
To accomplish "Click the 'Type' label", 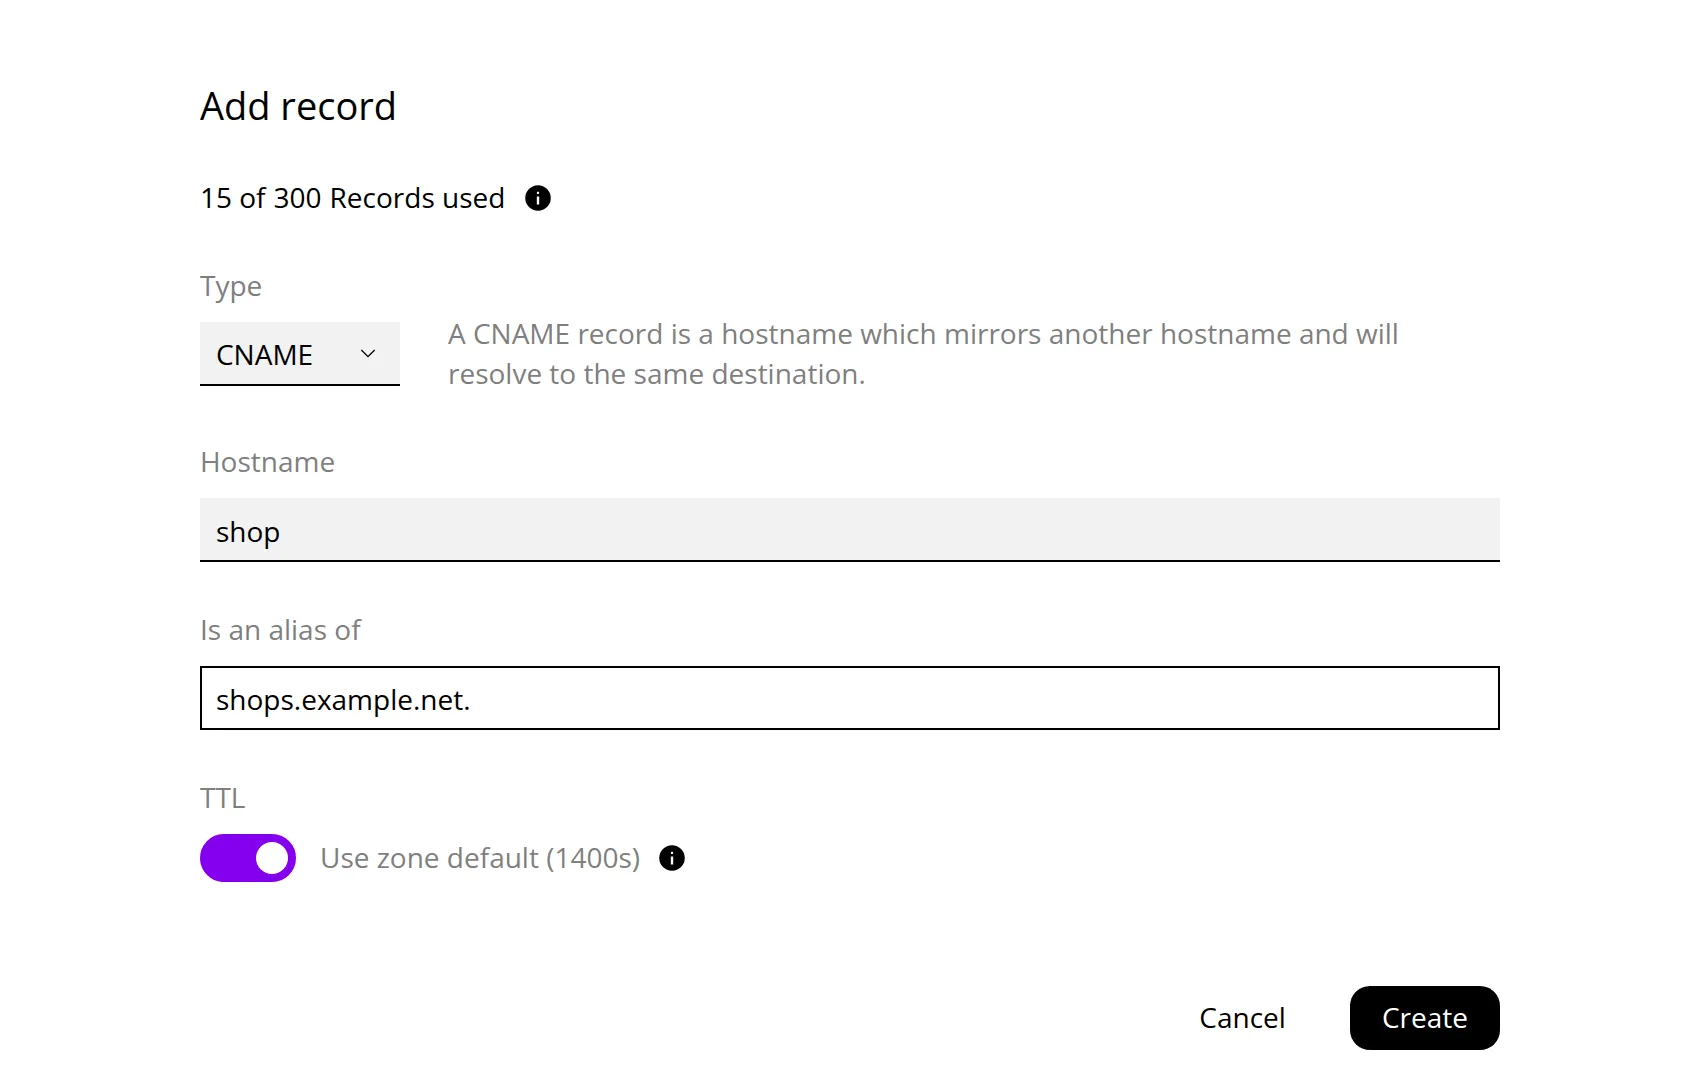I will click(231, 287).
